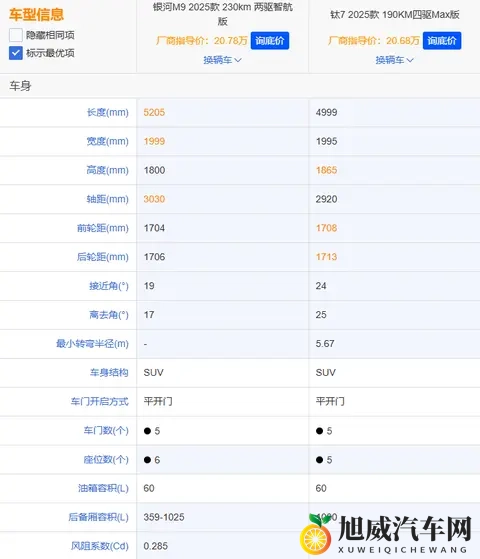Screen dimensions: 480x559
Task: Click the 风阻系数(Cd) parameter label
Action: click(x=99, y=546)
